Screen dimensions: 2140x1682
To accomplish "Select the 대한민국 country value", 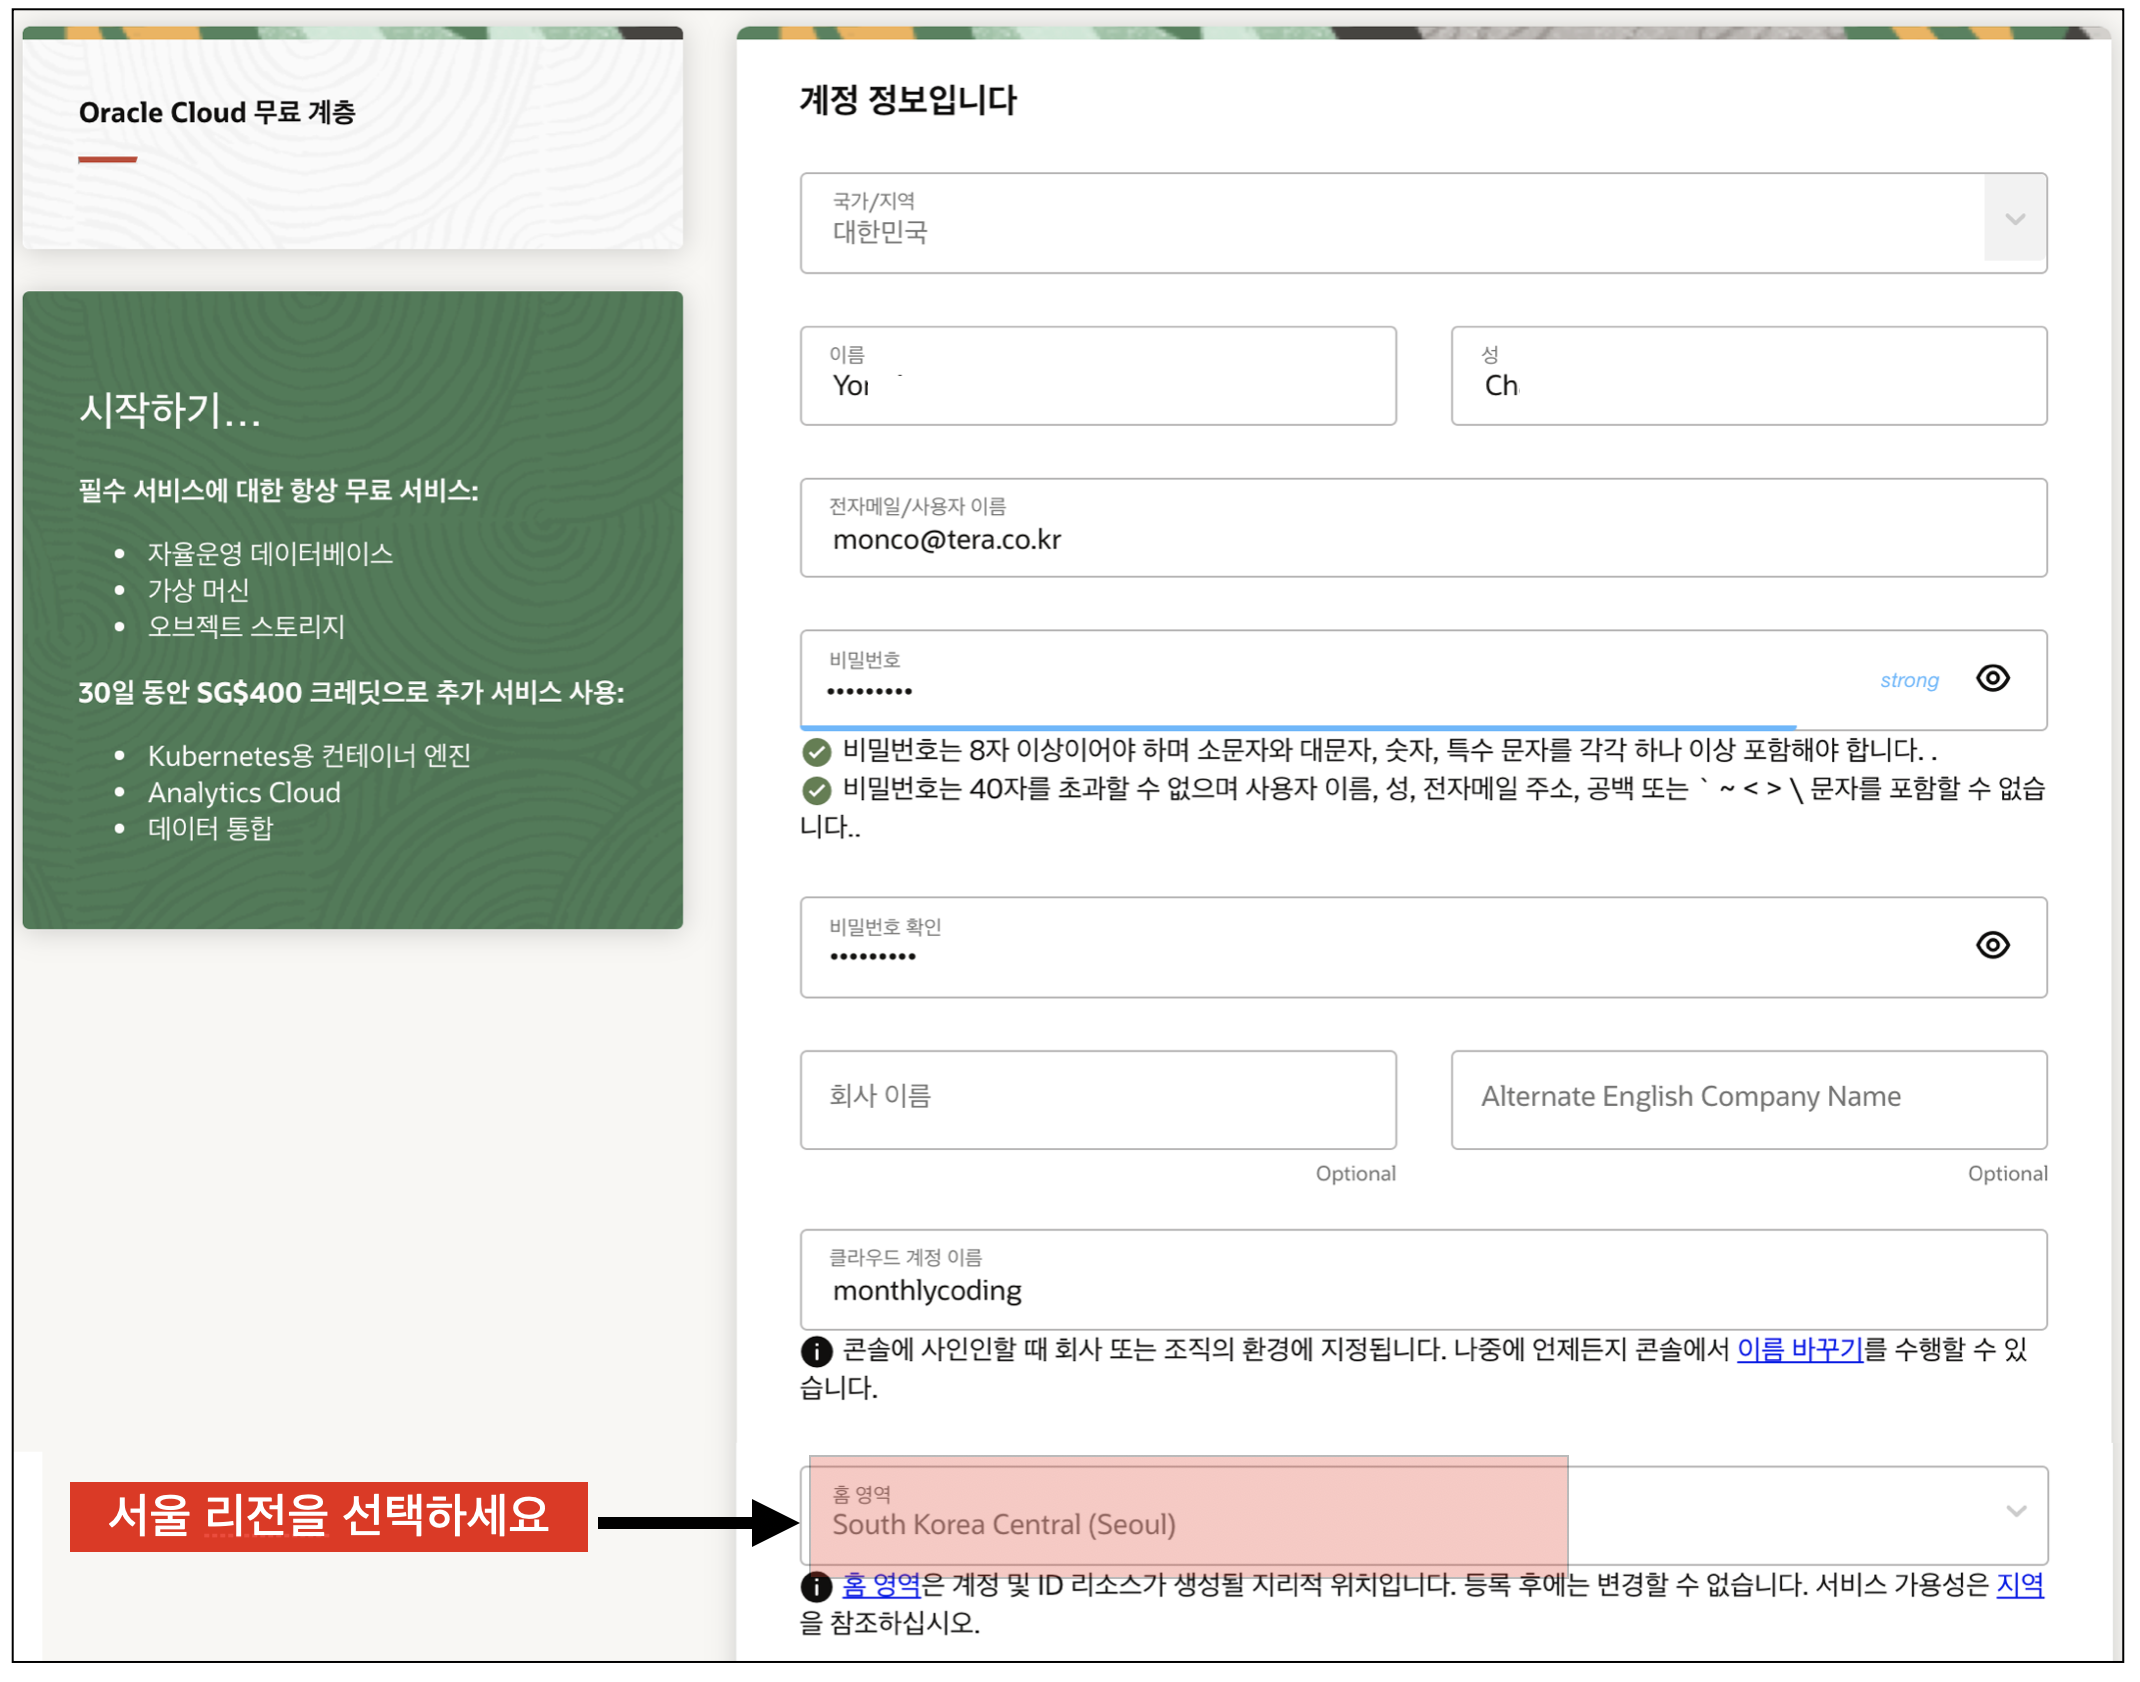I will click(x=880, y=232).
